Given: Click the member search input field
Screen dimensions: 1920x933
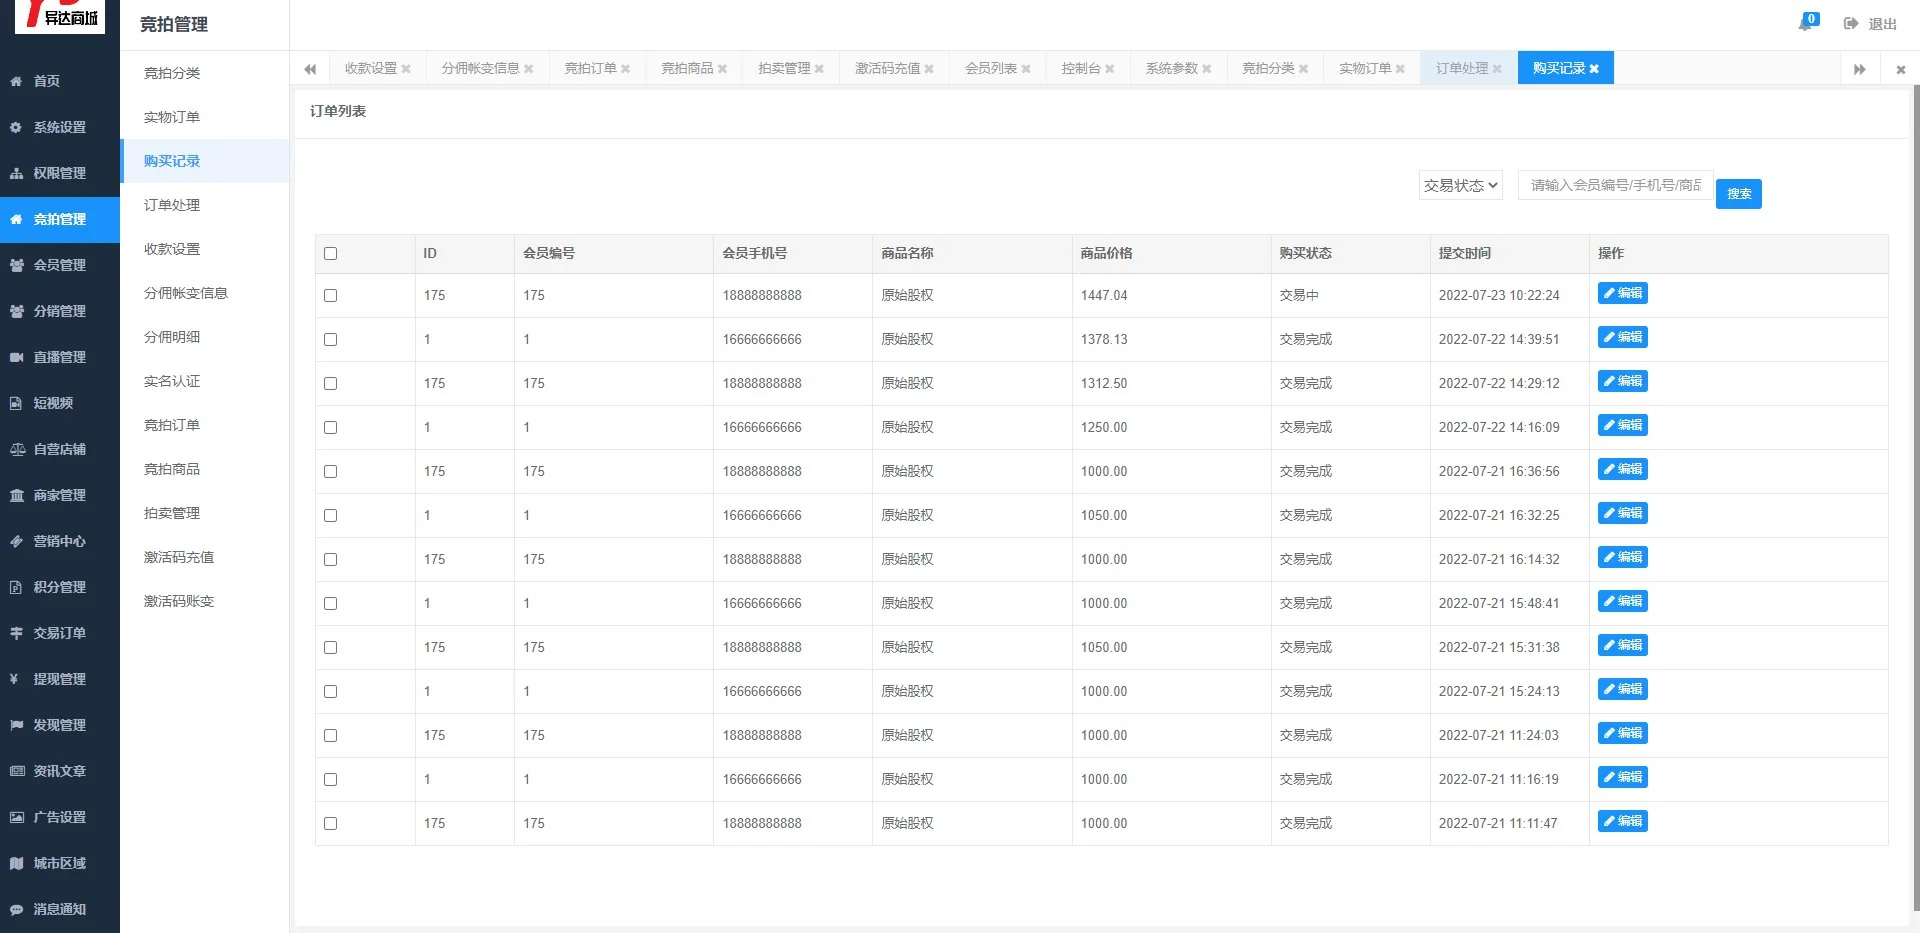Looking at the screenshot, I should click(1614, 185).
